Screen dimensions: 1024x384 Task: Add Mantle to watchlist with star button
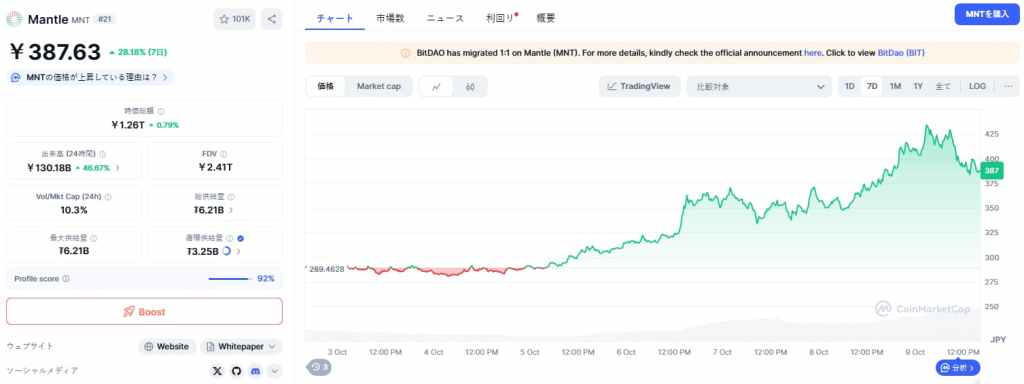pyautogui.click(x=234, y=19)
